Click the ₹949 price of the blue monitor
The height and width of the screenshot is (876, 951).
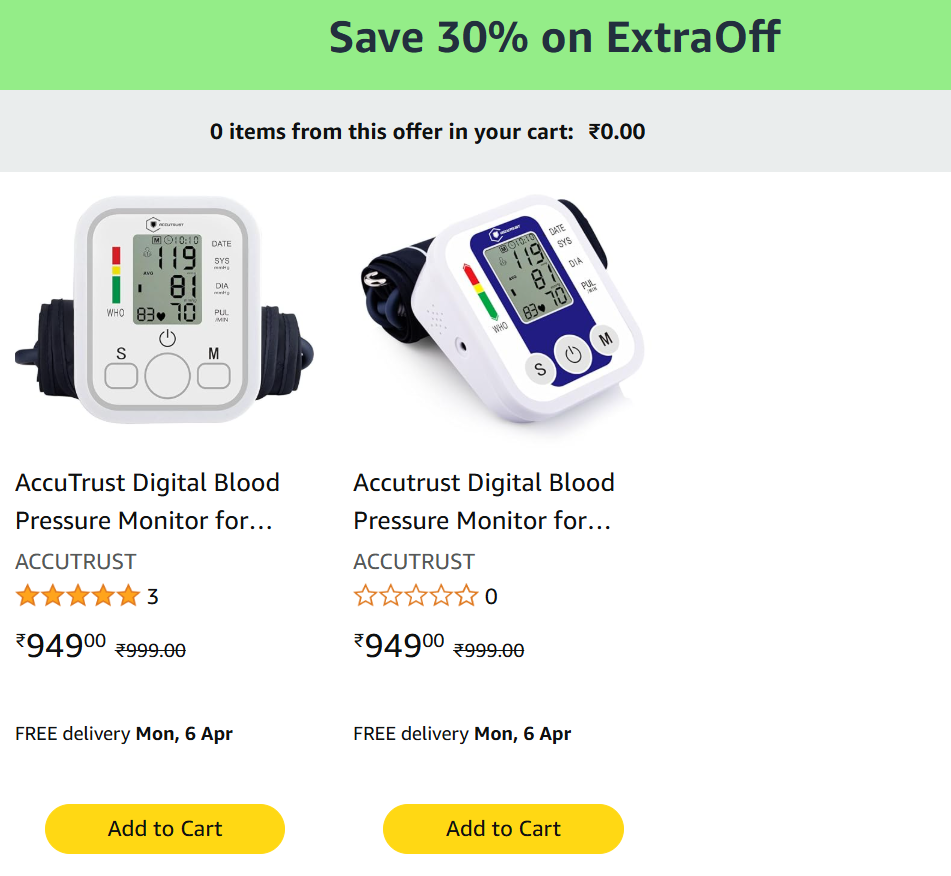pos(399,646)
